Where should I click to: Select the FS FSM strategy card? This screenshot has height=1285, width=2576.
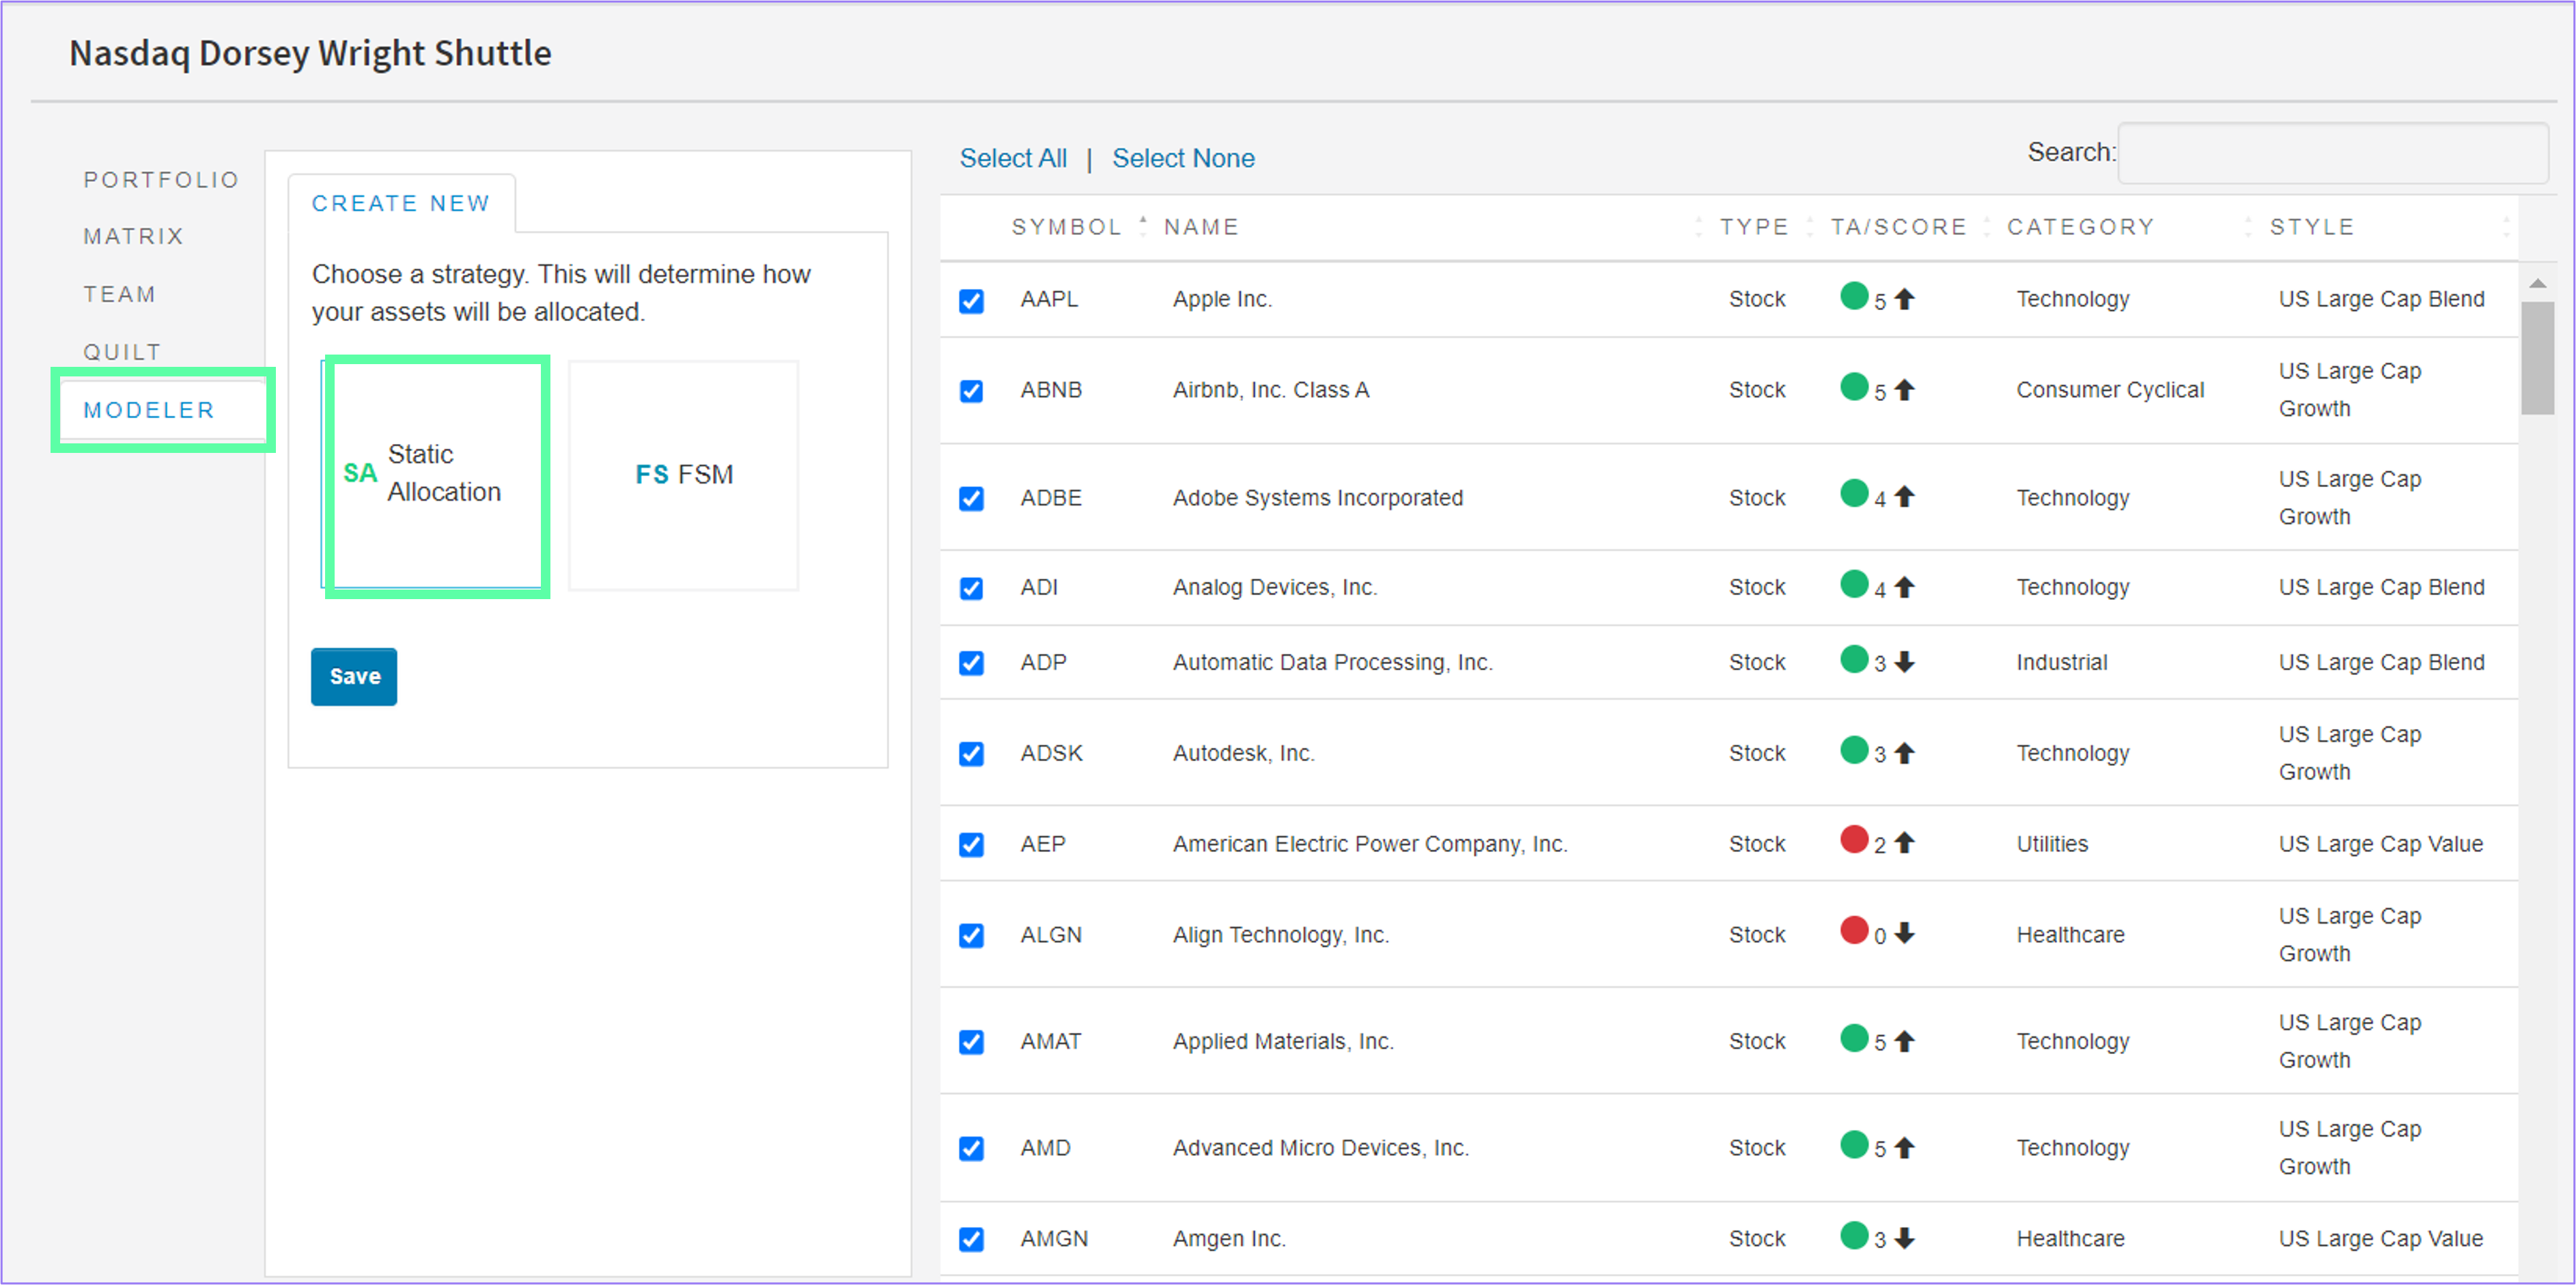pos(683,475)
